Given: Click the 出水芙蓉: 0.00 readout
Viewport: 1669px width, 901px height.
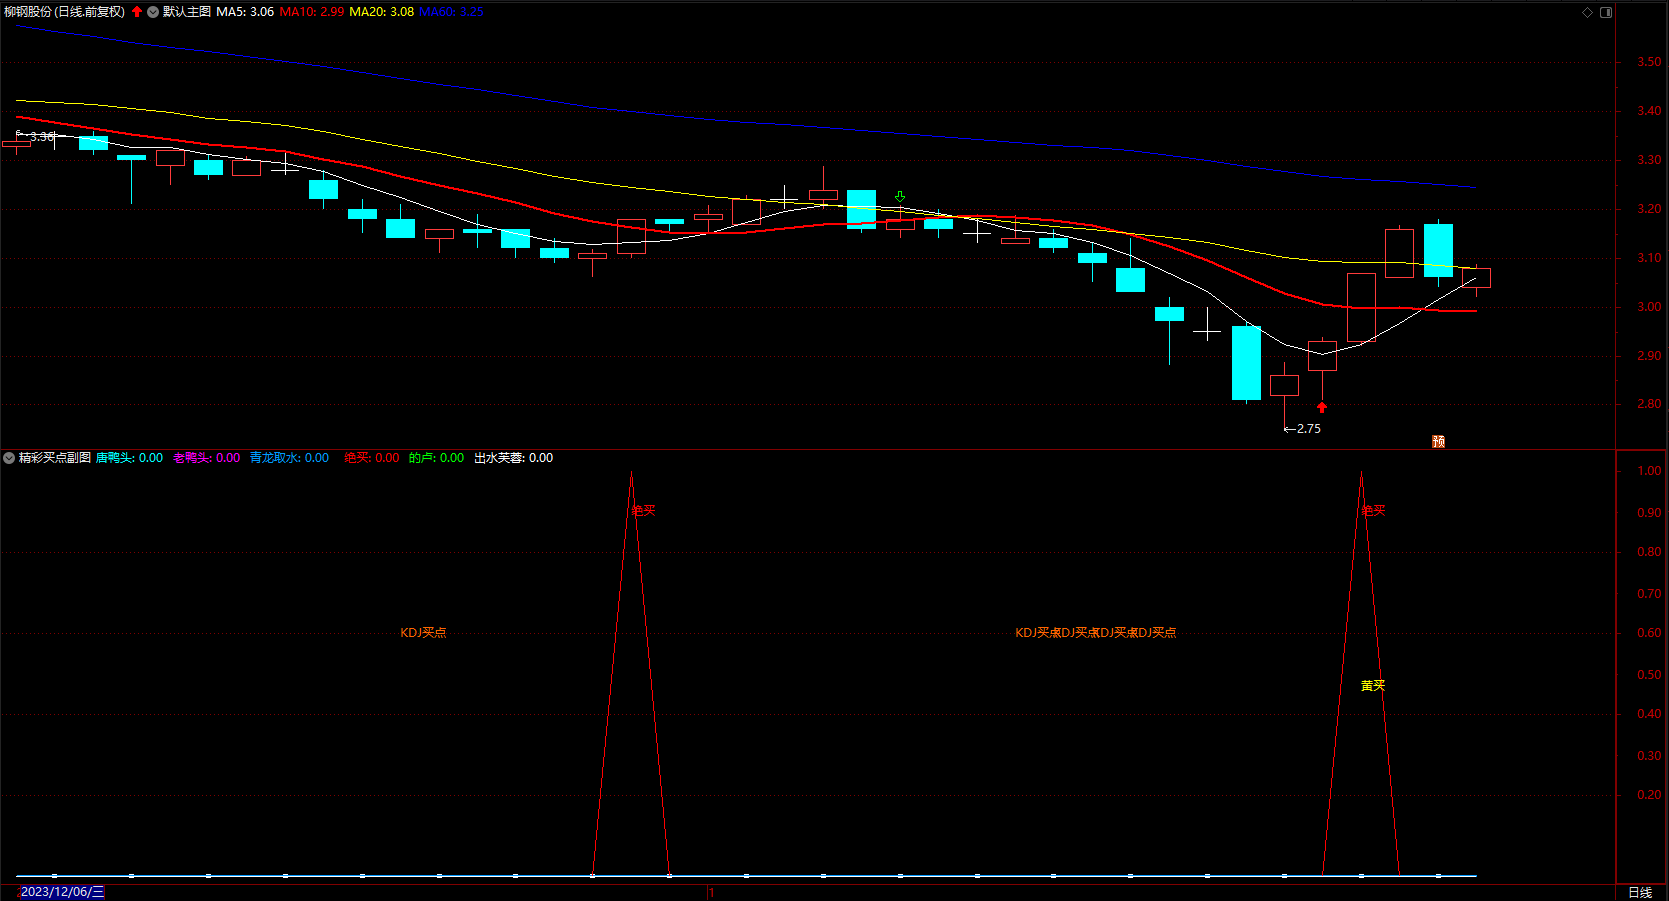Looking at the screenshot, I should (x=513, y=458).
